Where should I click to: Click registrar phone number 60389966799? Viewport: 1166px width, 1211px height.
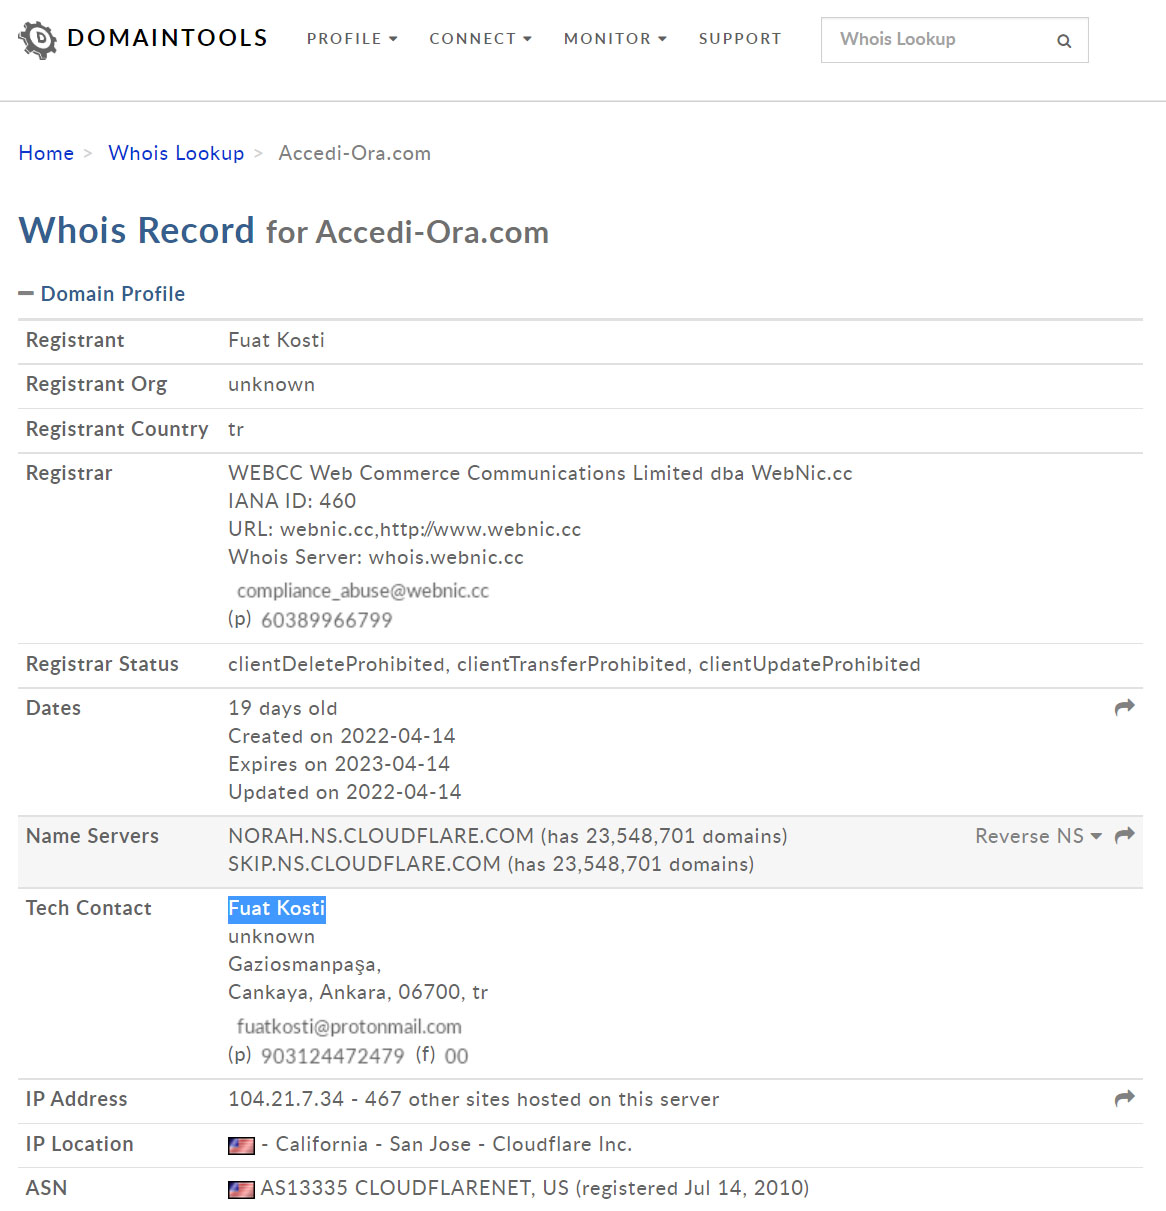pyautogui.click(x=327, y=620)
